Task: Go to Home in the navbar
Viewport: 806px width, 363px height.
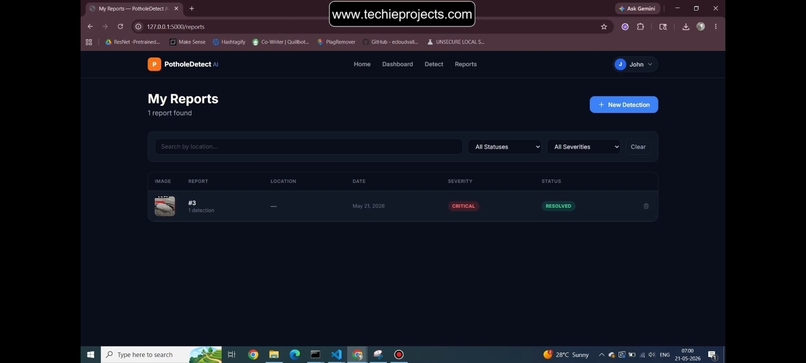Action: point(362,64)
